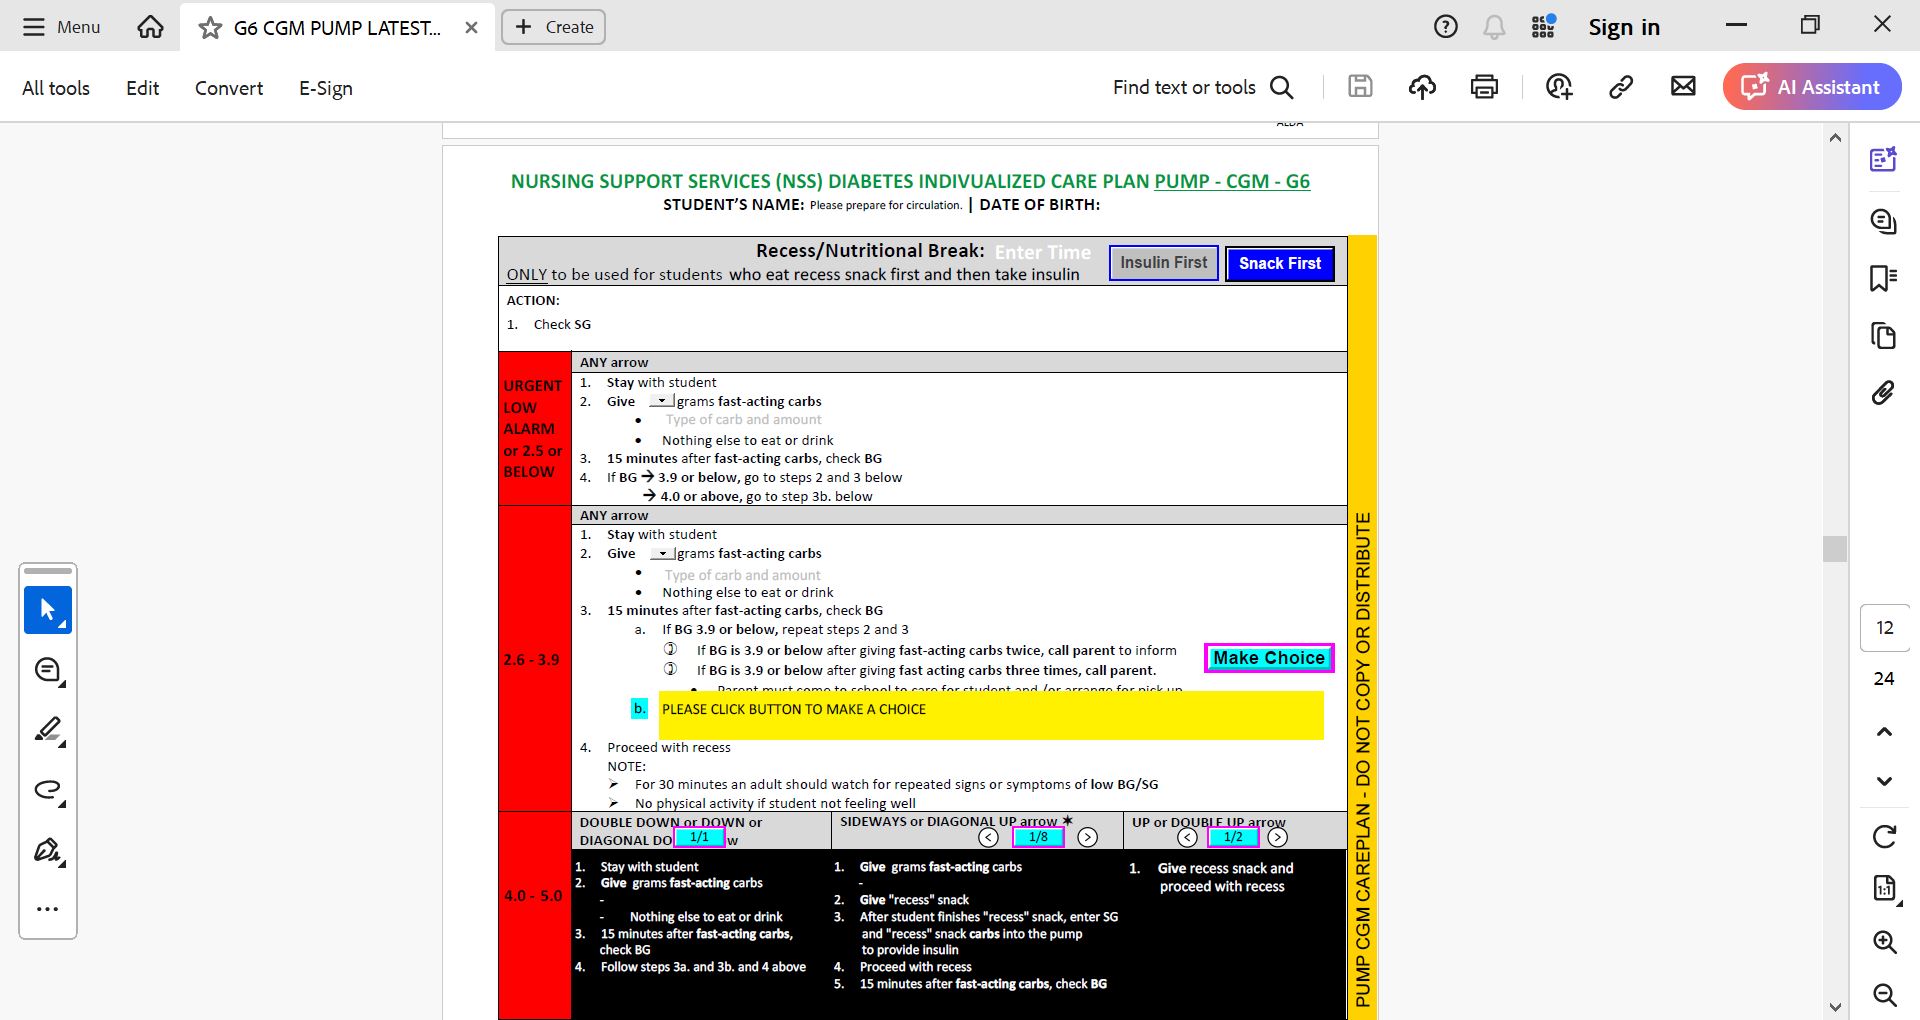Choose the highlight pen tool
The width and height of the screenshot is (1920, 1020).
tap(48, 731)
